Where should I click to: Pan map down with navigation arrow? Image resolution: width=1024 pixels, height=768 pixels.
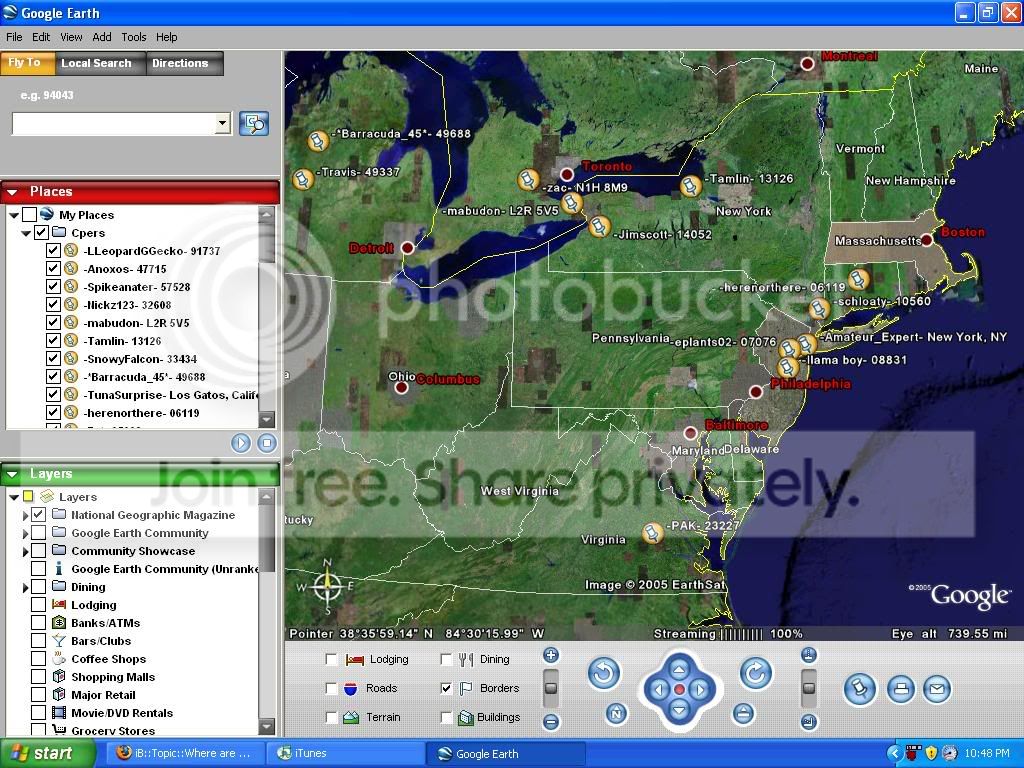[x=679, y=711]
